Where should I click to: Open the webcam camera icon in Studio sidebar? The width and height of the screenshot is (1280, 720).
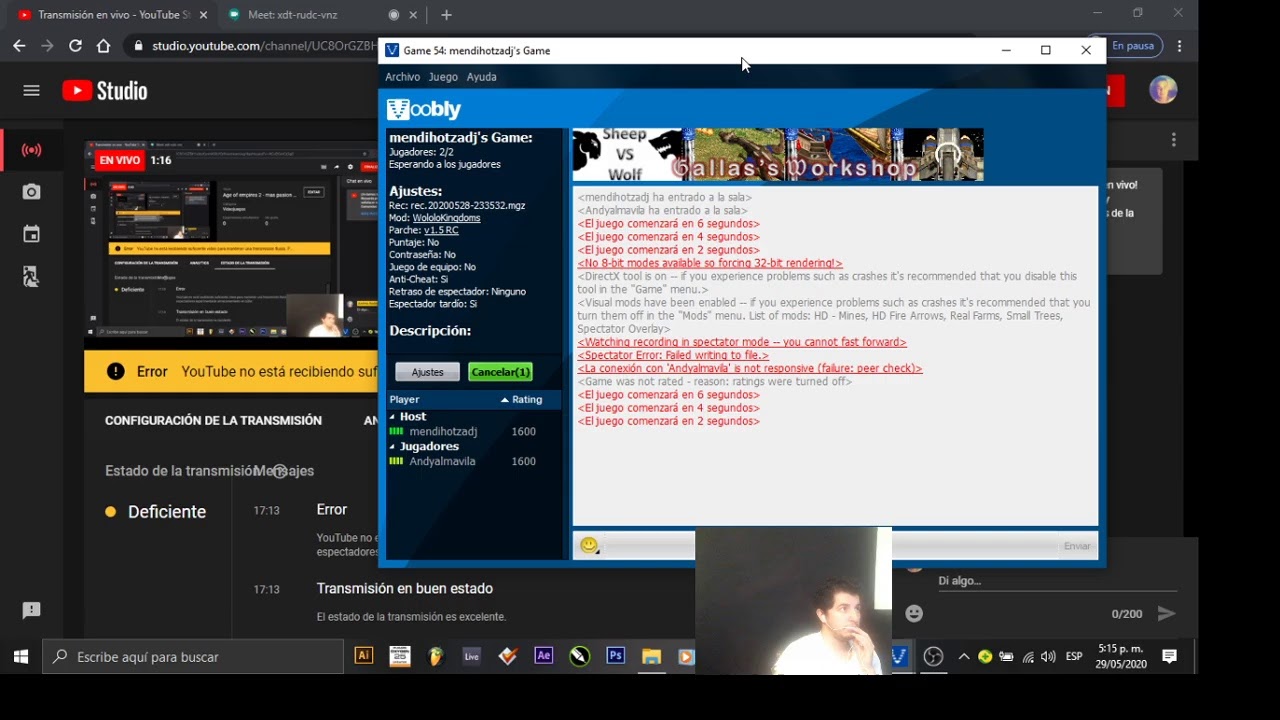[31, 192]
